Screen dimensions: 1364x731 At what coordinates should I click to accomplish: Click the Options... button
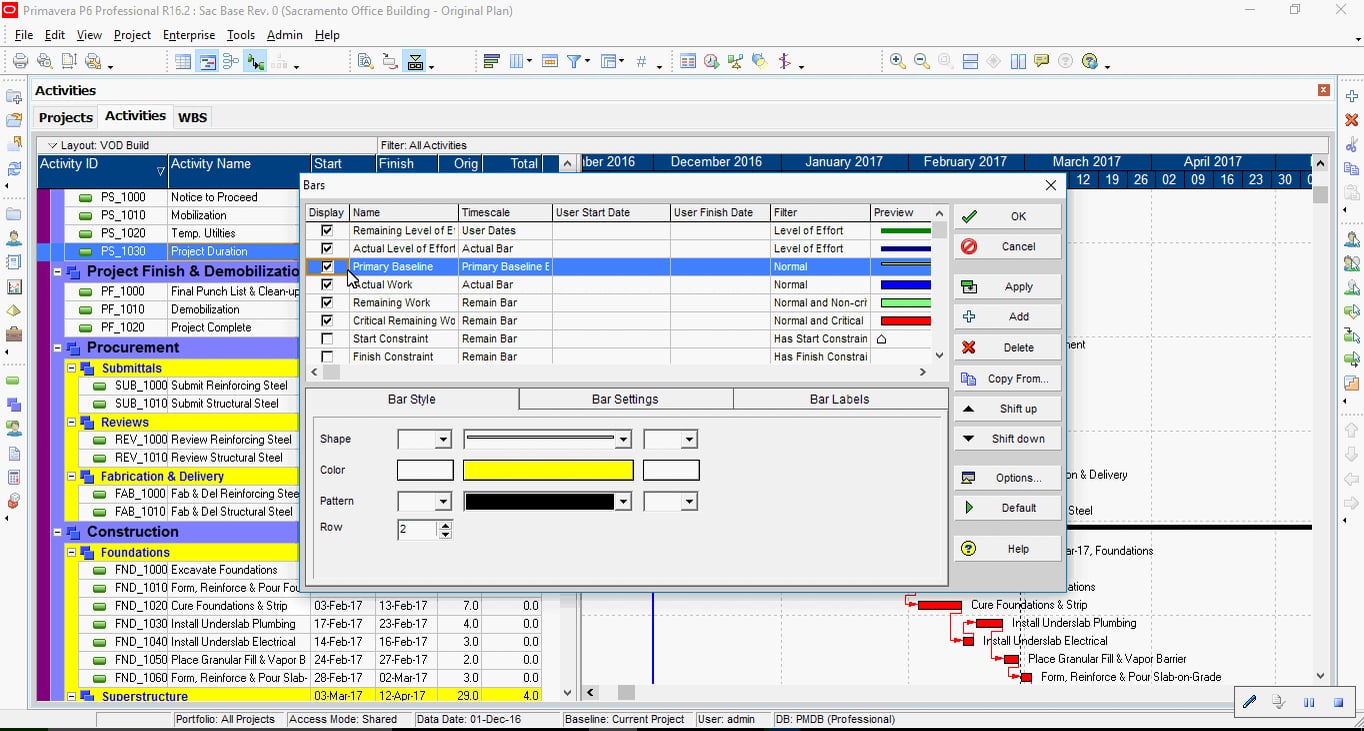(x=1007, y=478)
